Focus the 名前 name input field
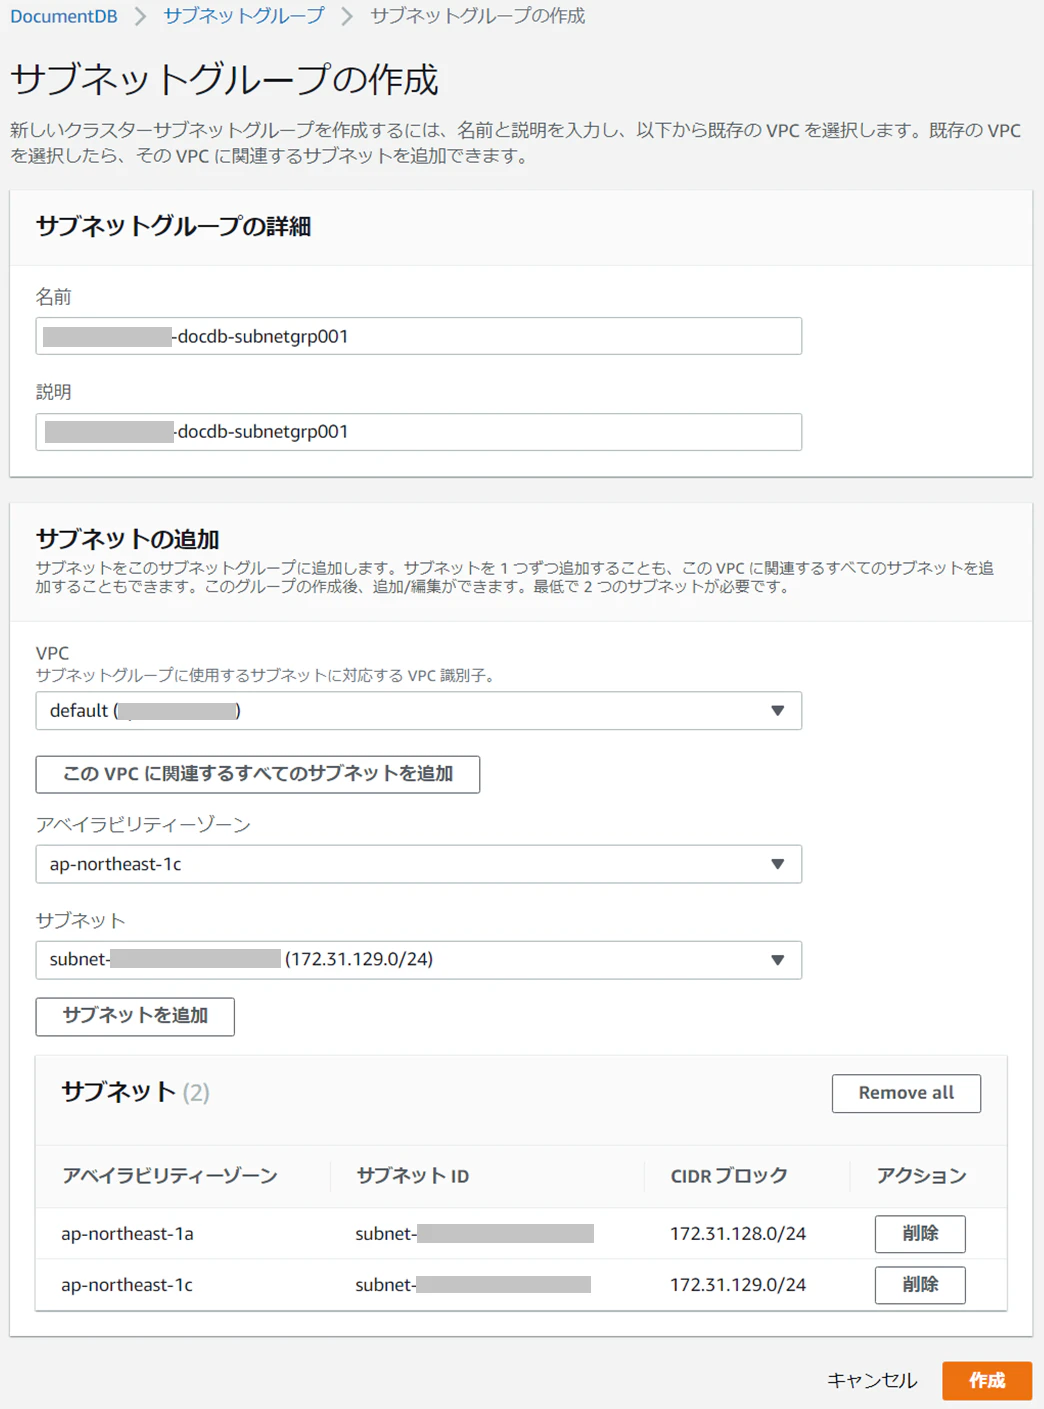 click(418, 336)
